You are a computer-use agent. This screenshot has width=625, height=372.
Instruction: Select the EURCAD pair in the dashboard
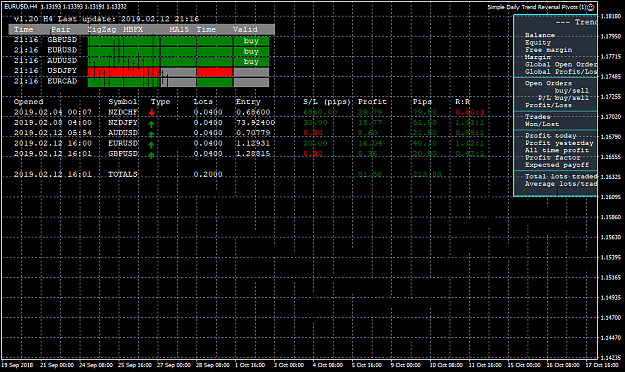click(62, 81)
